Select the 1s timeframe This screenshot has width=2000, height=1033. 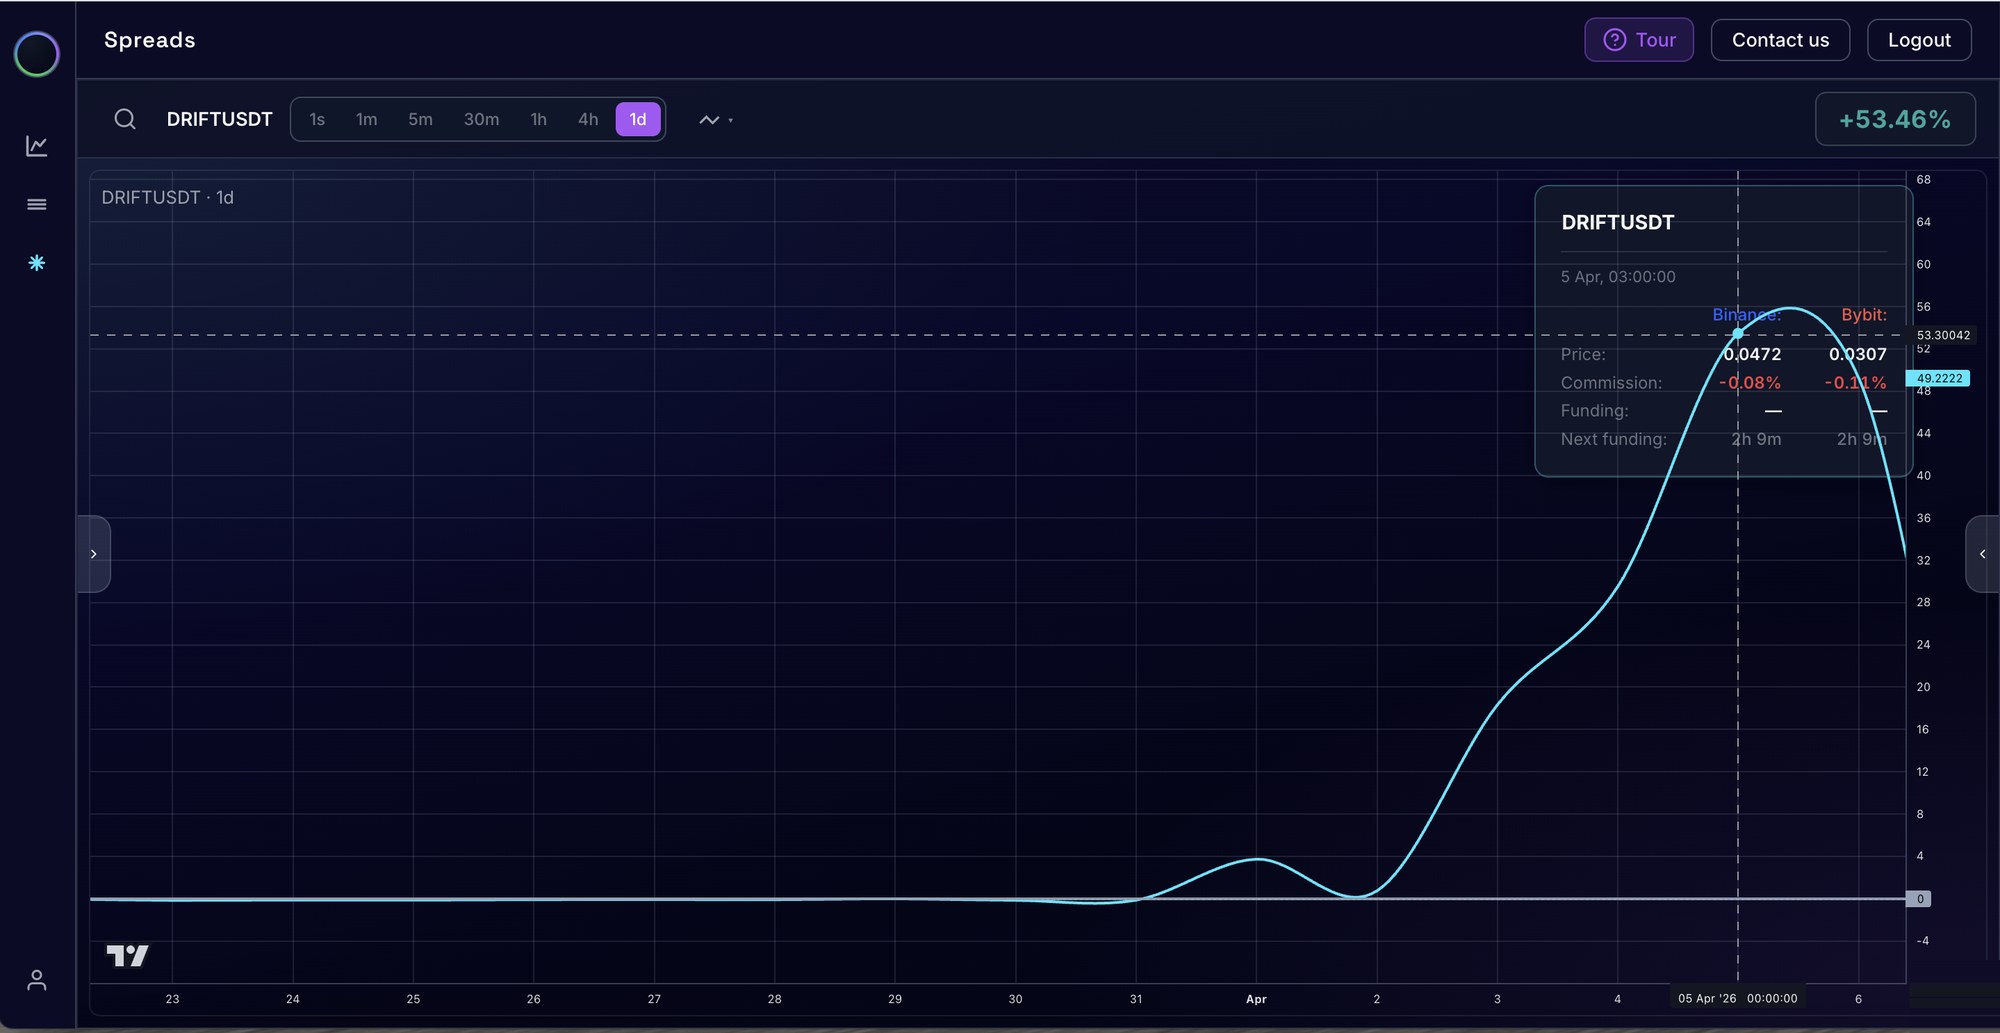pyautogui.click(x=317, y=120)
